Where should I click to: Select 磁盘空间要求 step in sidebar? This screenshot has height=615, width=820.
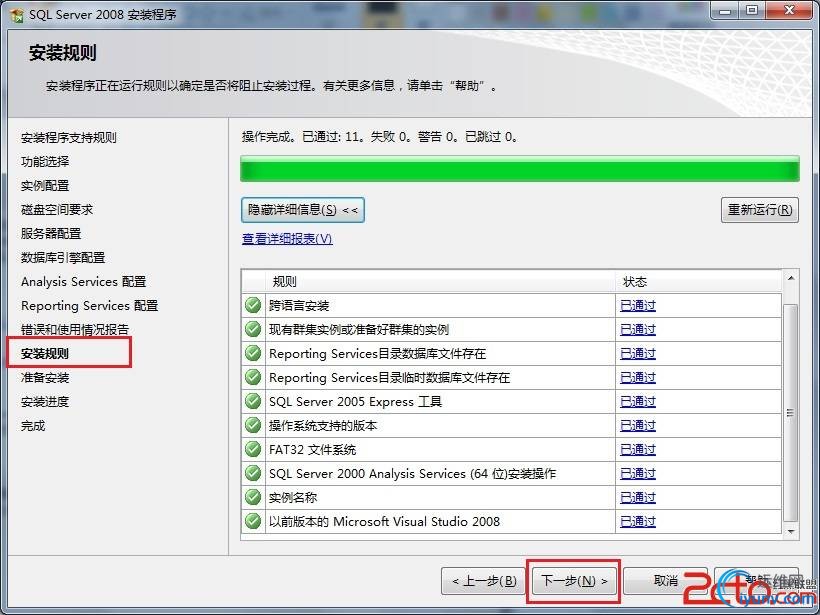coord(57,210)
